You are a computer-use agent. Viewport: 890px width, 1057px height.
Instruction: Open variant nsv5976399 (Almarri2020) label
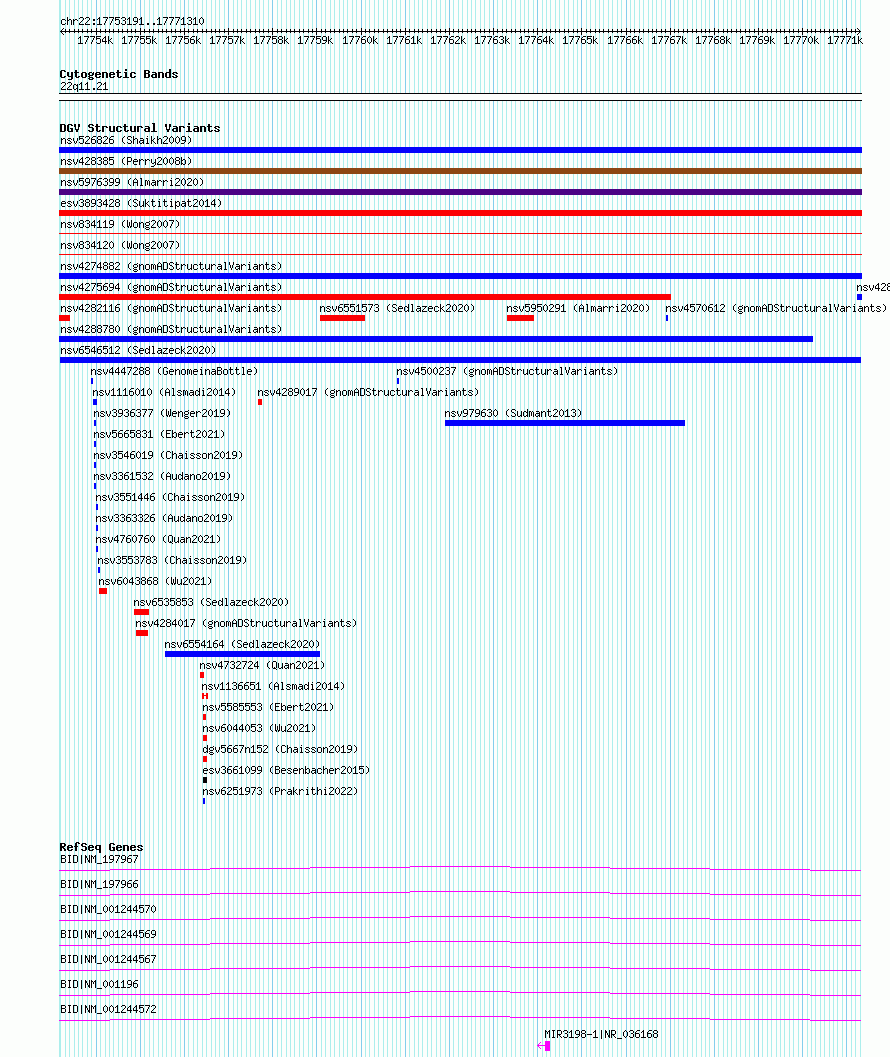tap(132, 182)
